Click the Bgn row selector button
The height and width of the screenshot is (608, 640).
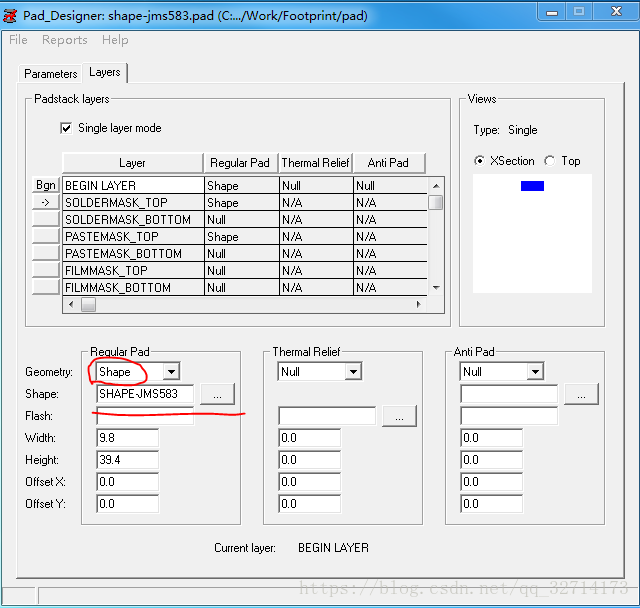(x=46, y=185)
